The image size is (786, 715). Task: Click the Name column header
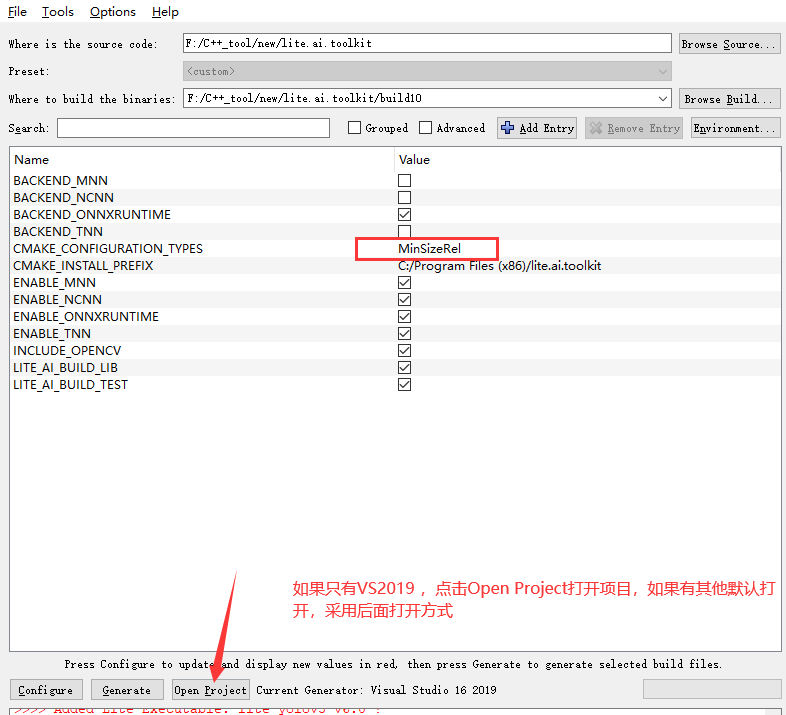point(32,160)
